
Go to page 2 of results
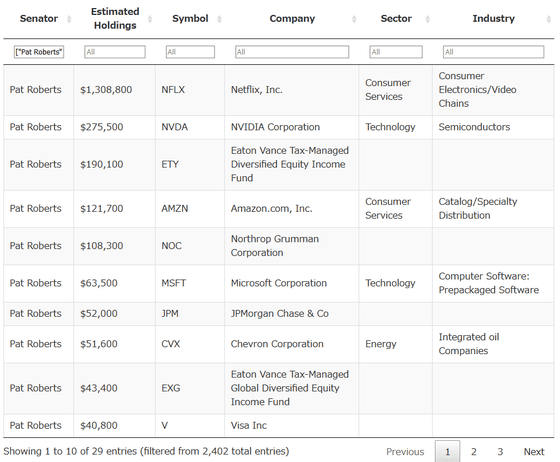click(474, 452)
